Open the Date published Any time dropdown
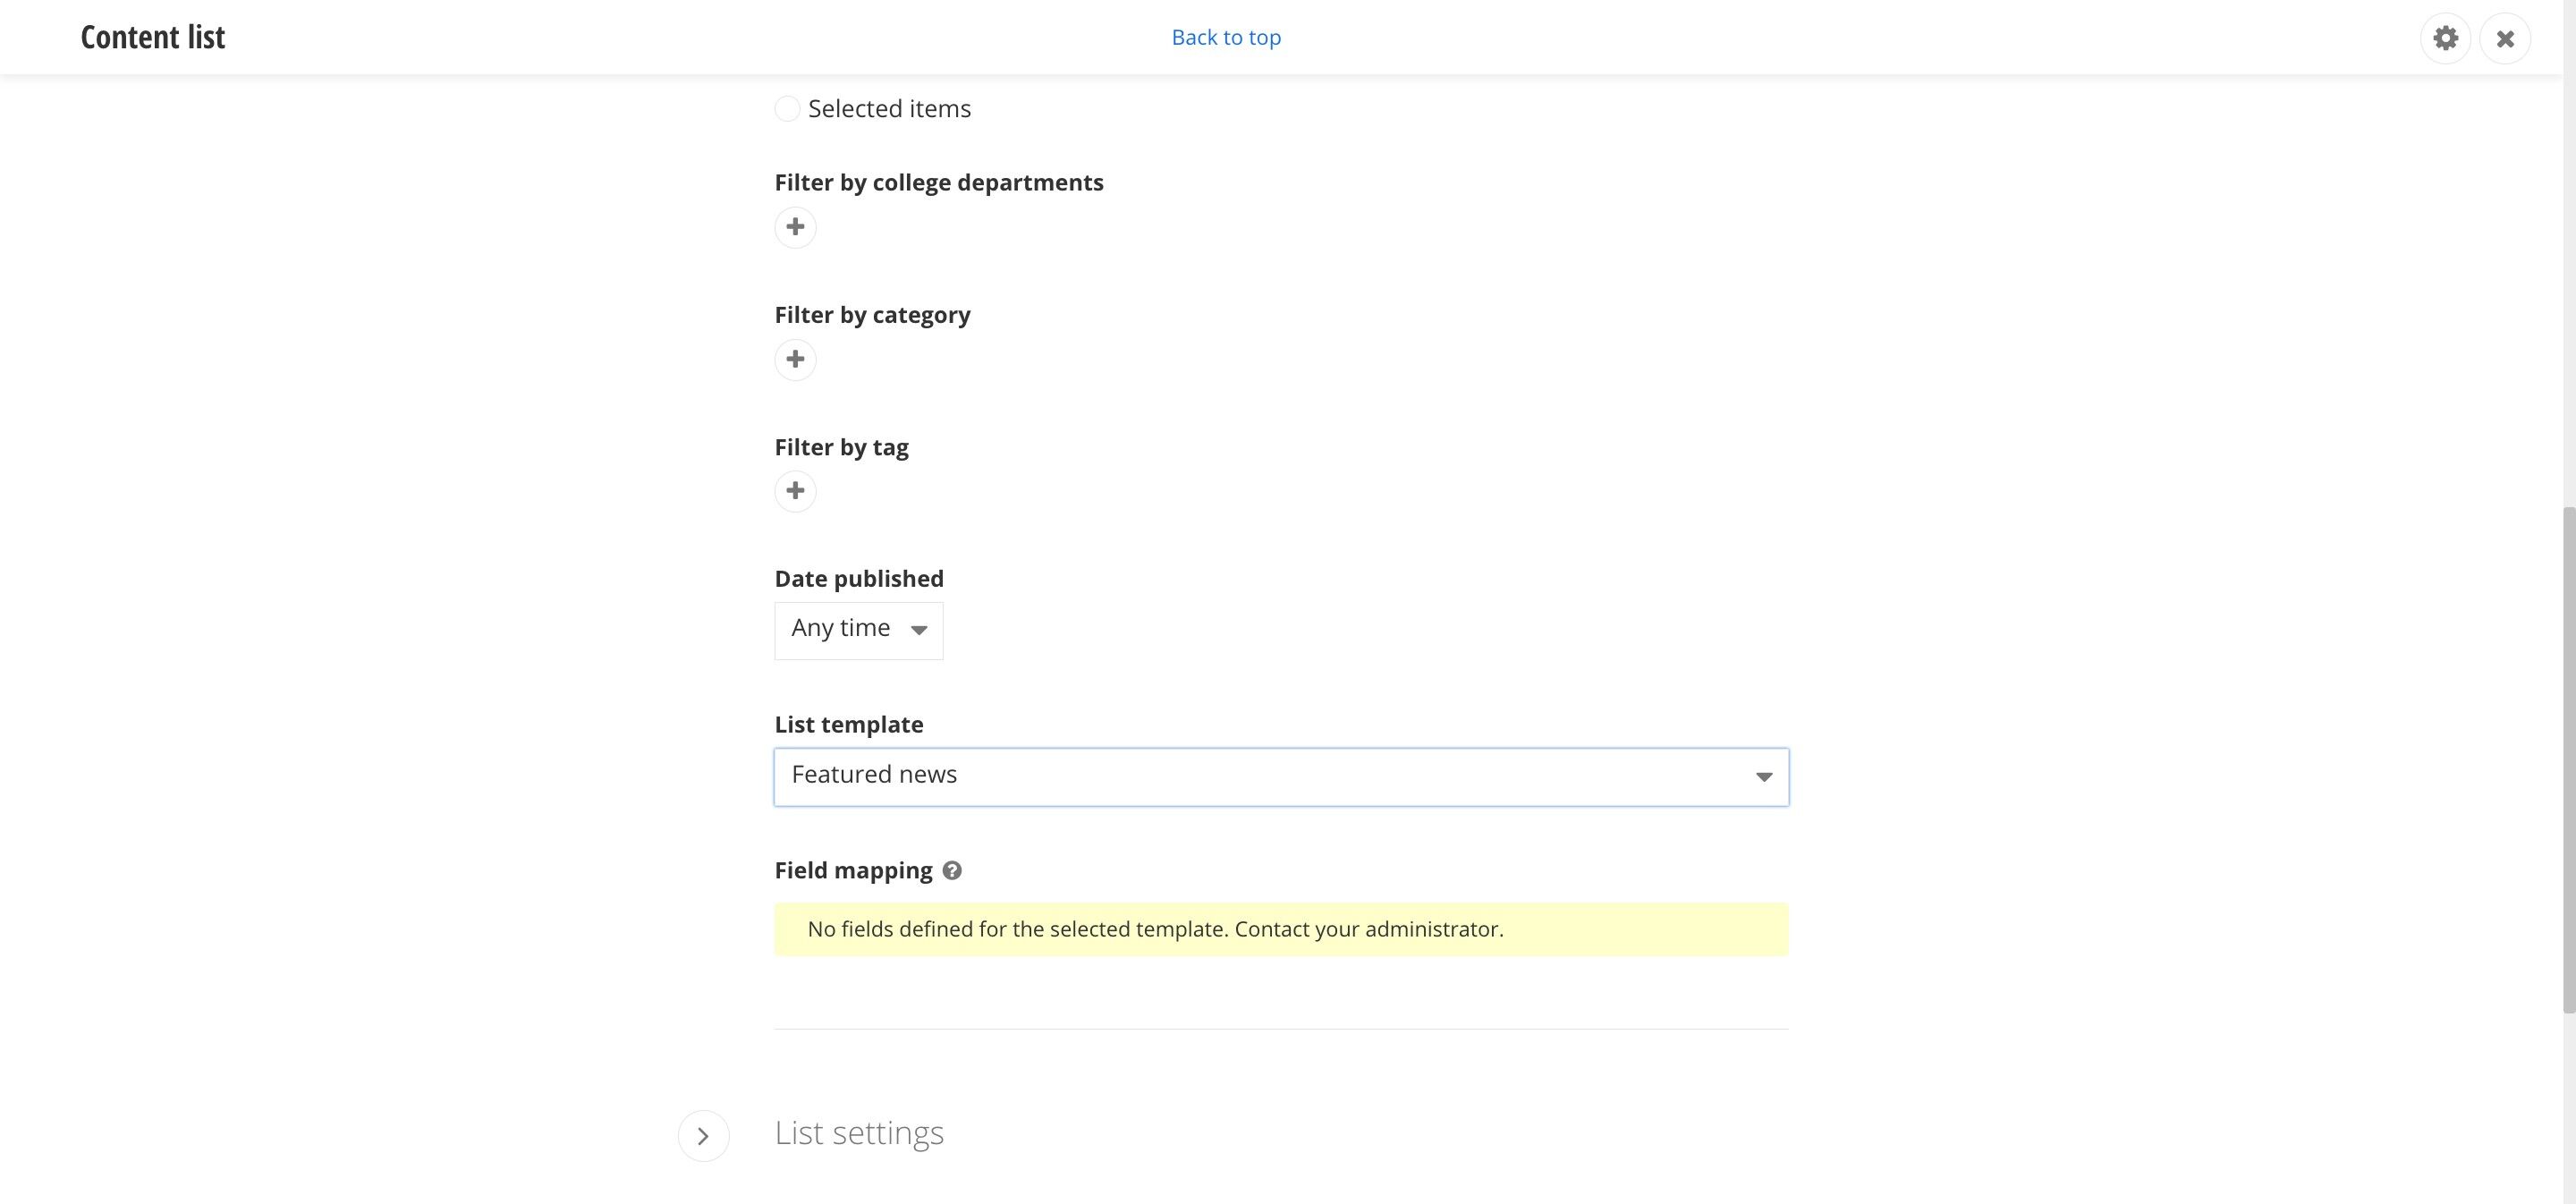2576x1204 pixels. 858,630
